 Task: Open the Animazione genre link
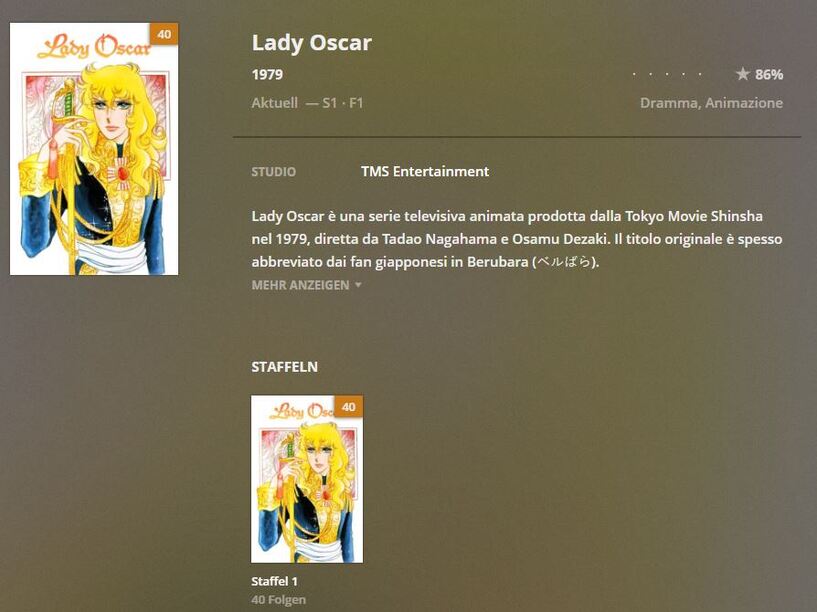pos(744,103)
